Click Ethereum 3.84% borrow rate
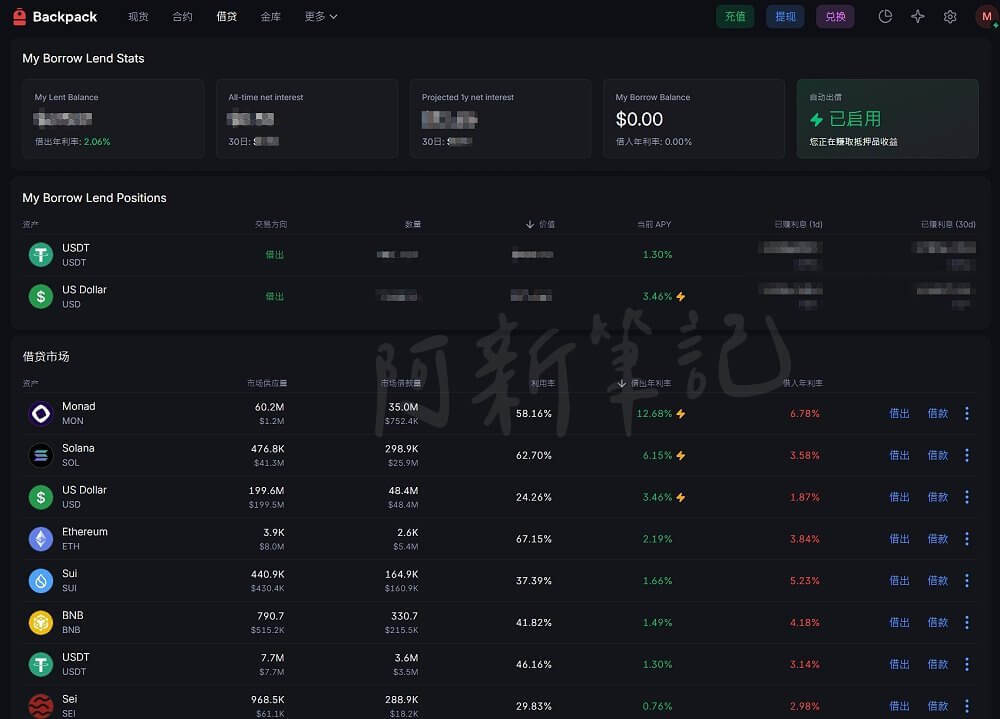This screenshot has height=719, width=1000. [805, 539]
